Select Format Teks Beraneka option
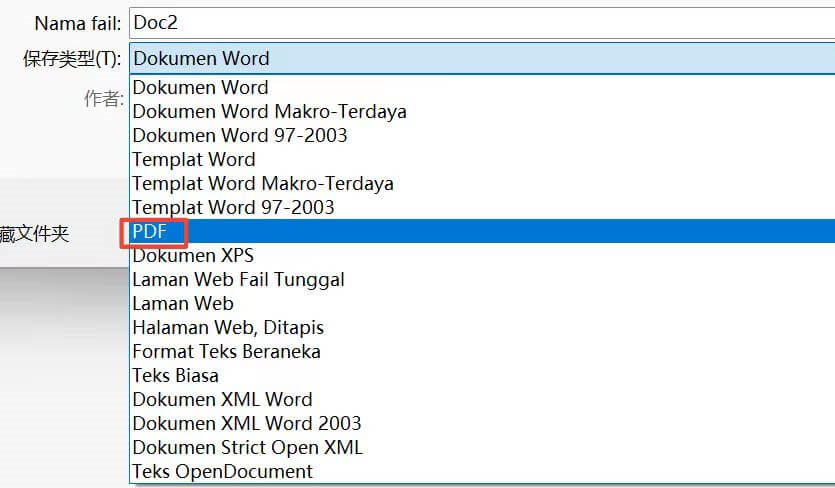This screenshot has height=488, width=835. tap(226, 351)
